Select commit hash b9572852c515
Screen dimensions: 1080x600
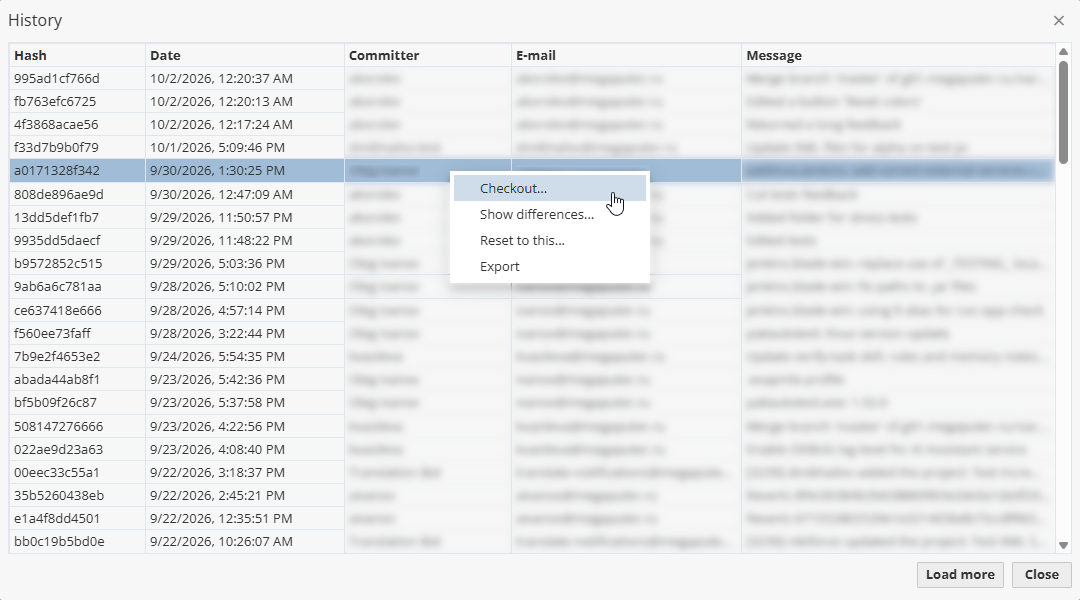click(x=58, y=263)
